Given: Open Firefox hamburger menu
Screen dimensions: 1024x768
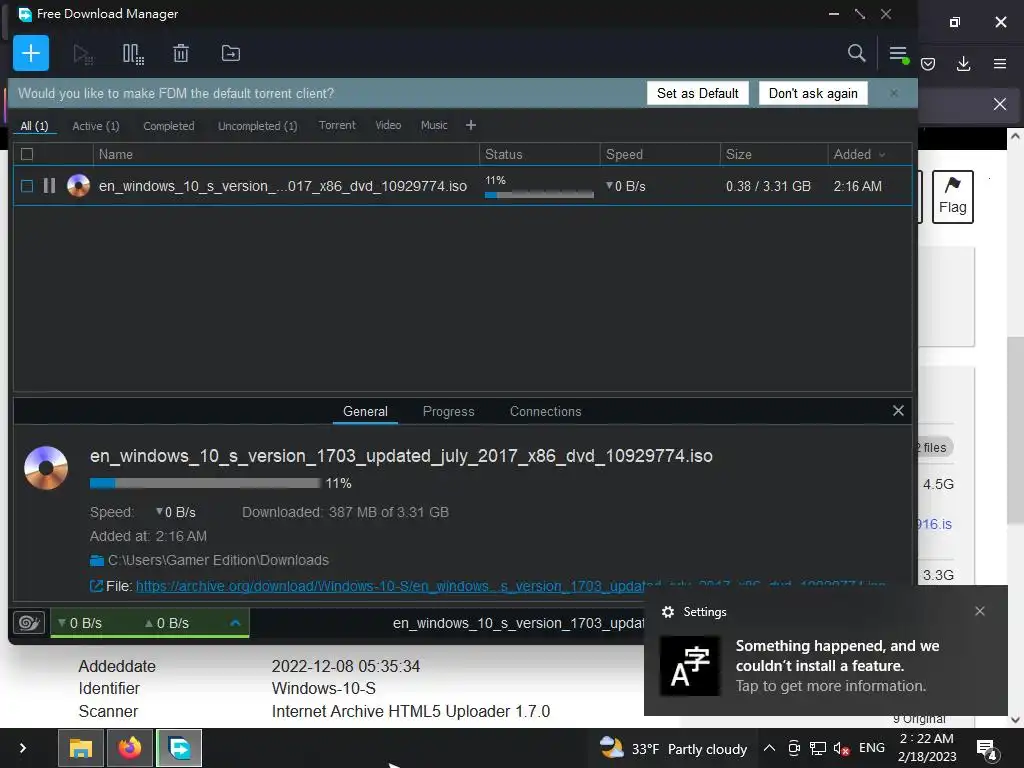Looking at the screenshot, I should (1000, 63).
